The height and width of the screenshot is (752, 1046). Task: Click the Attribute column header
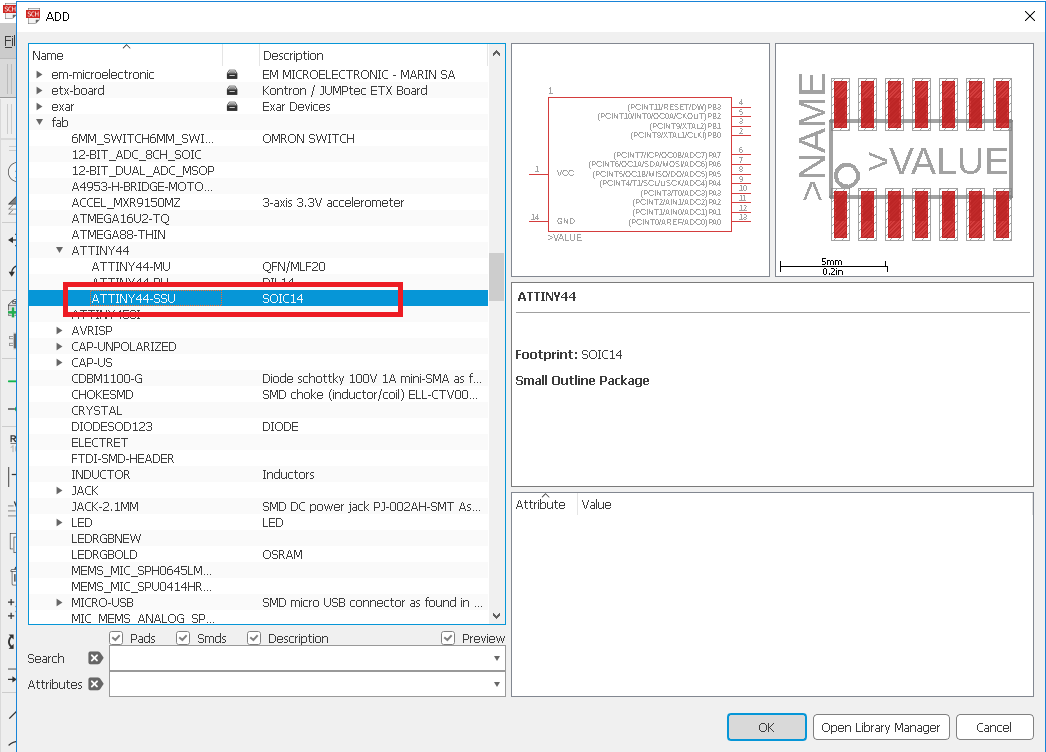click(x=544, y=504)
